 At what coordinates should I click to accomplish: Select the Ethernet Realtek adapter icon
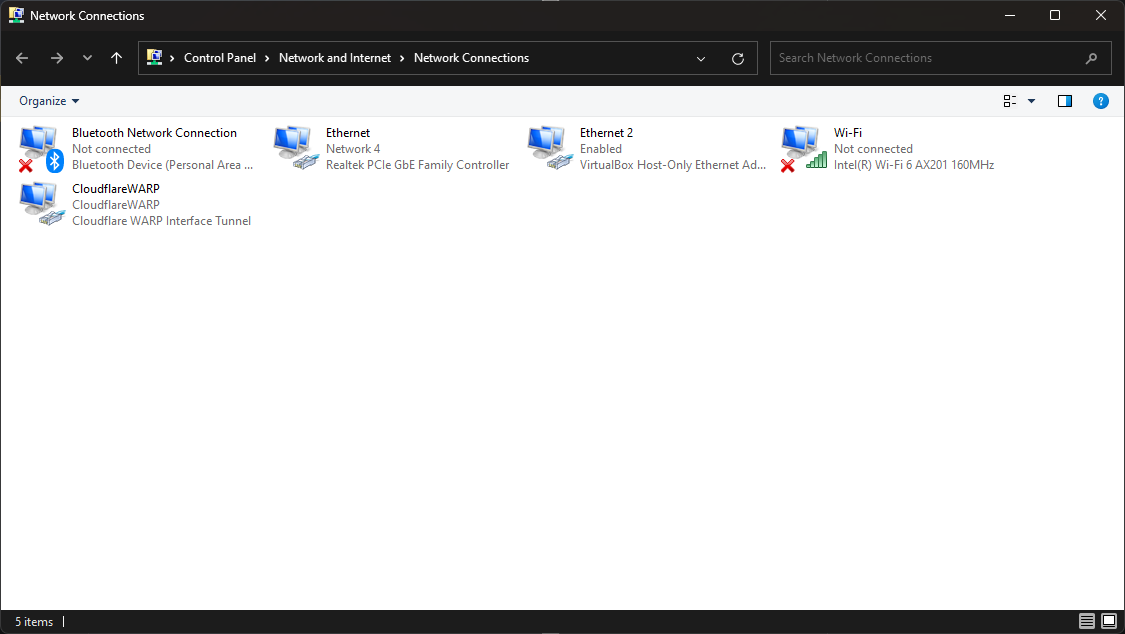point(295,149)
